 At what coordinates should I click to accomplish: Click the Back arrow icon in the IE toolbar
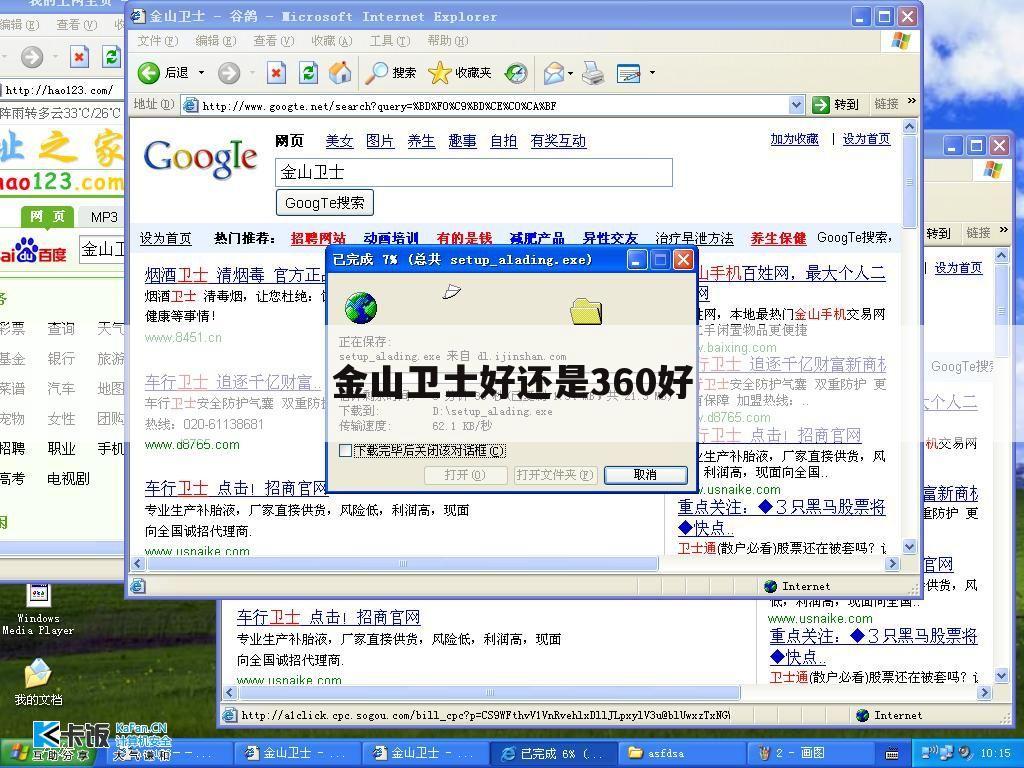[149, 72]
